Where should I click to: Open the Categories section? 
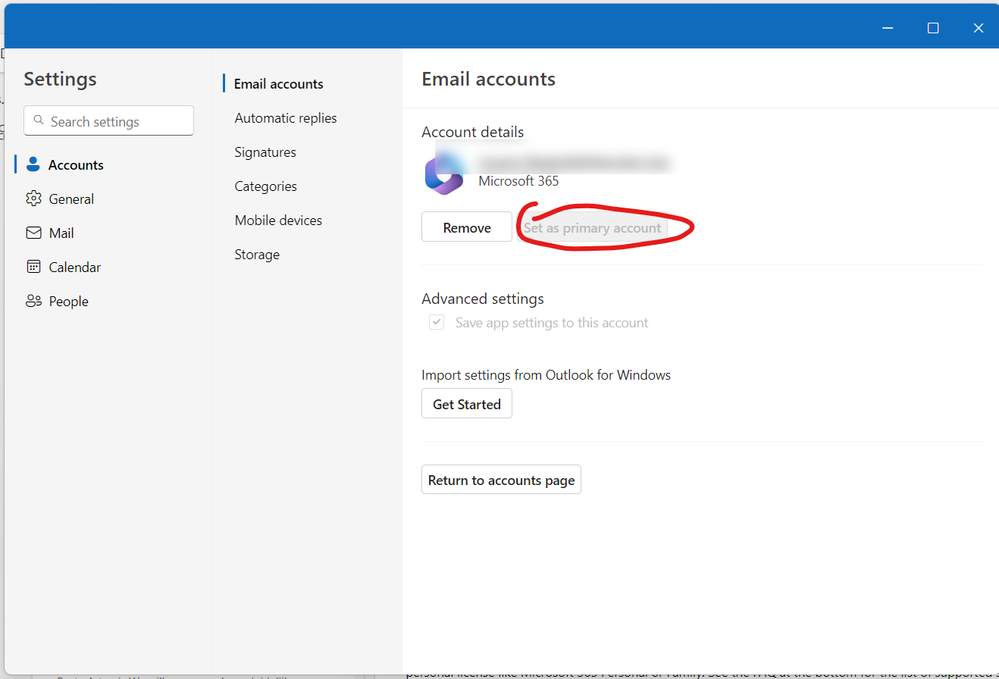click(x=266, y=186)
